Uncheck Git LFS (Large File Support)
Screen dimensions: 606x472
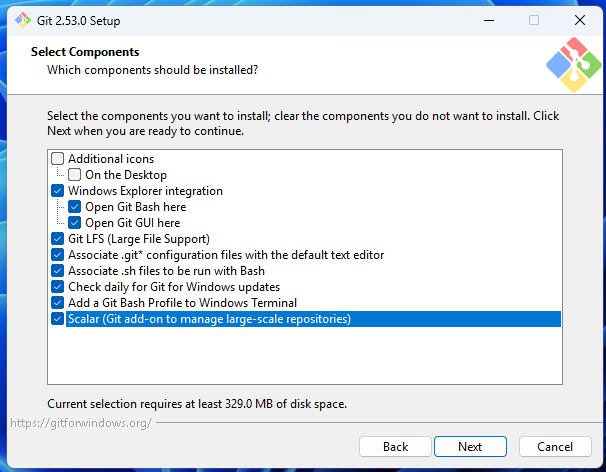point(57,239)
